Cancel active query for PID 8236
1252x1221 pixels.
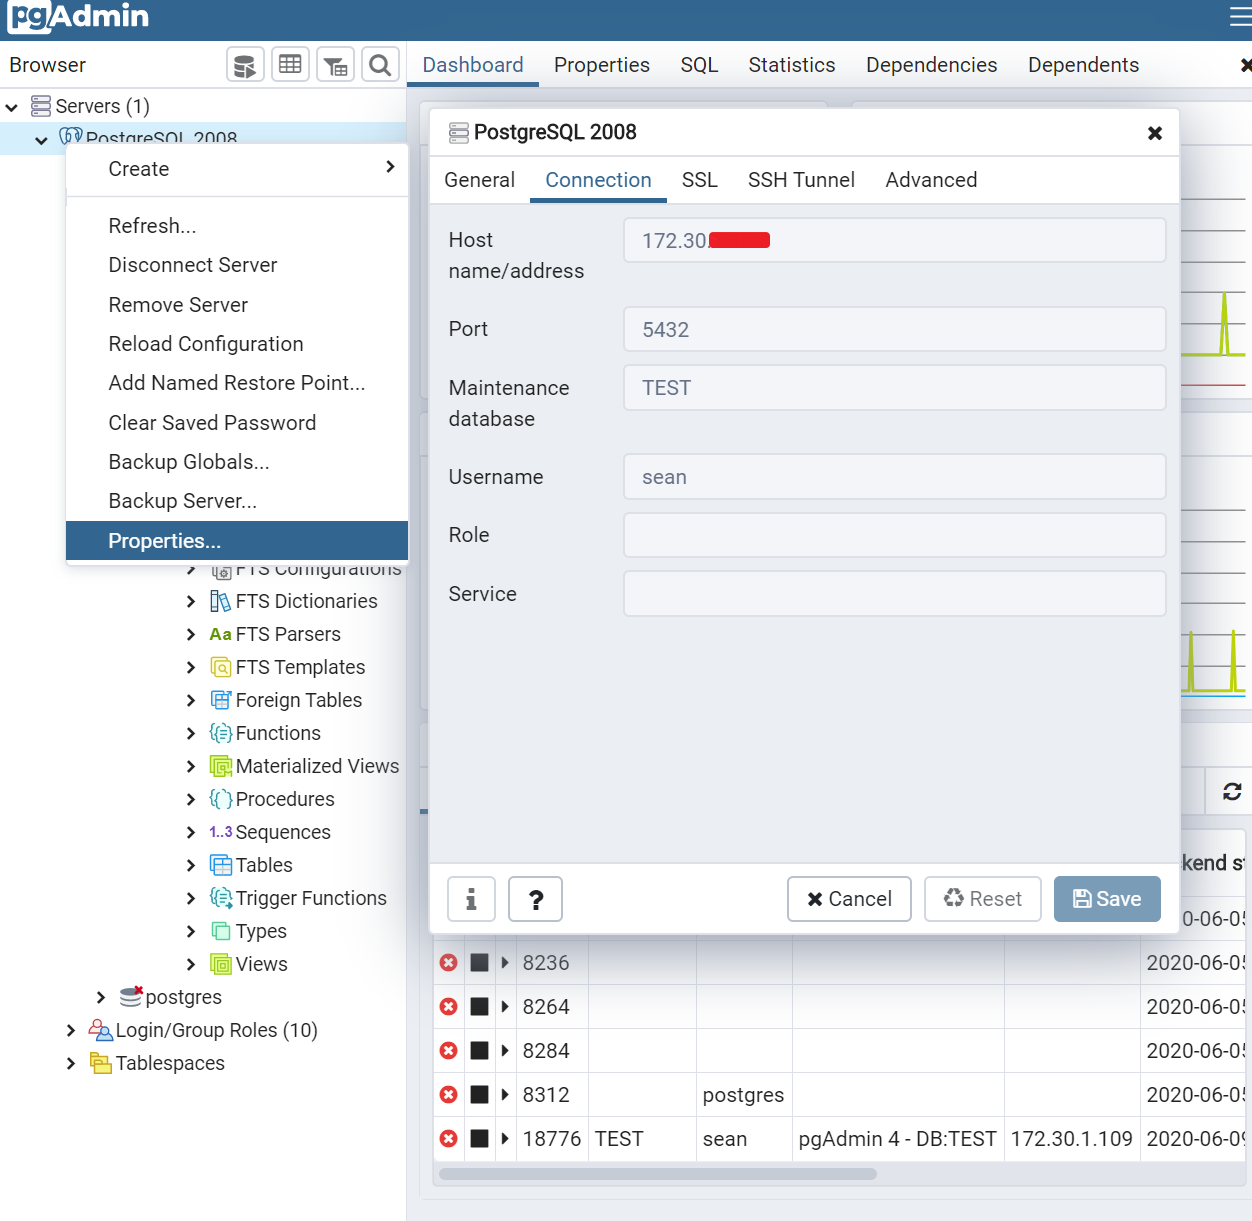pyautogui.click(x=480, y=963)
